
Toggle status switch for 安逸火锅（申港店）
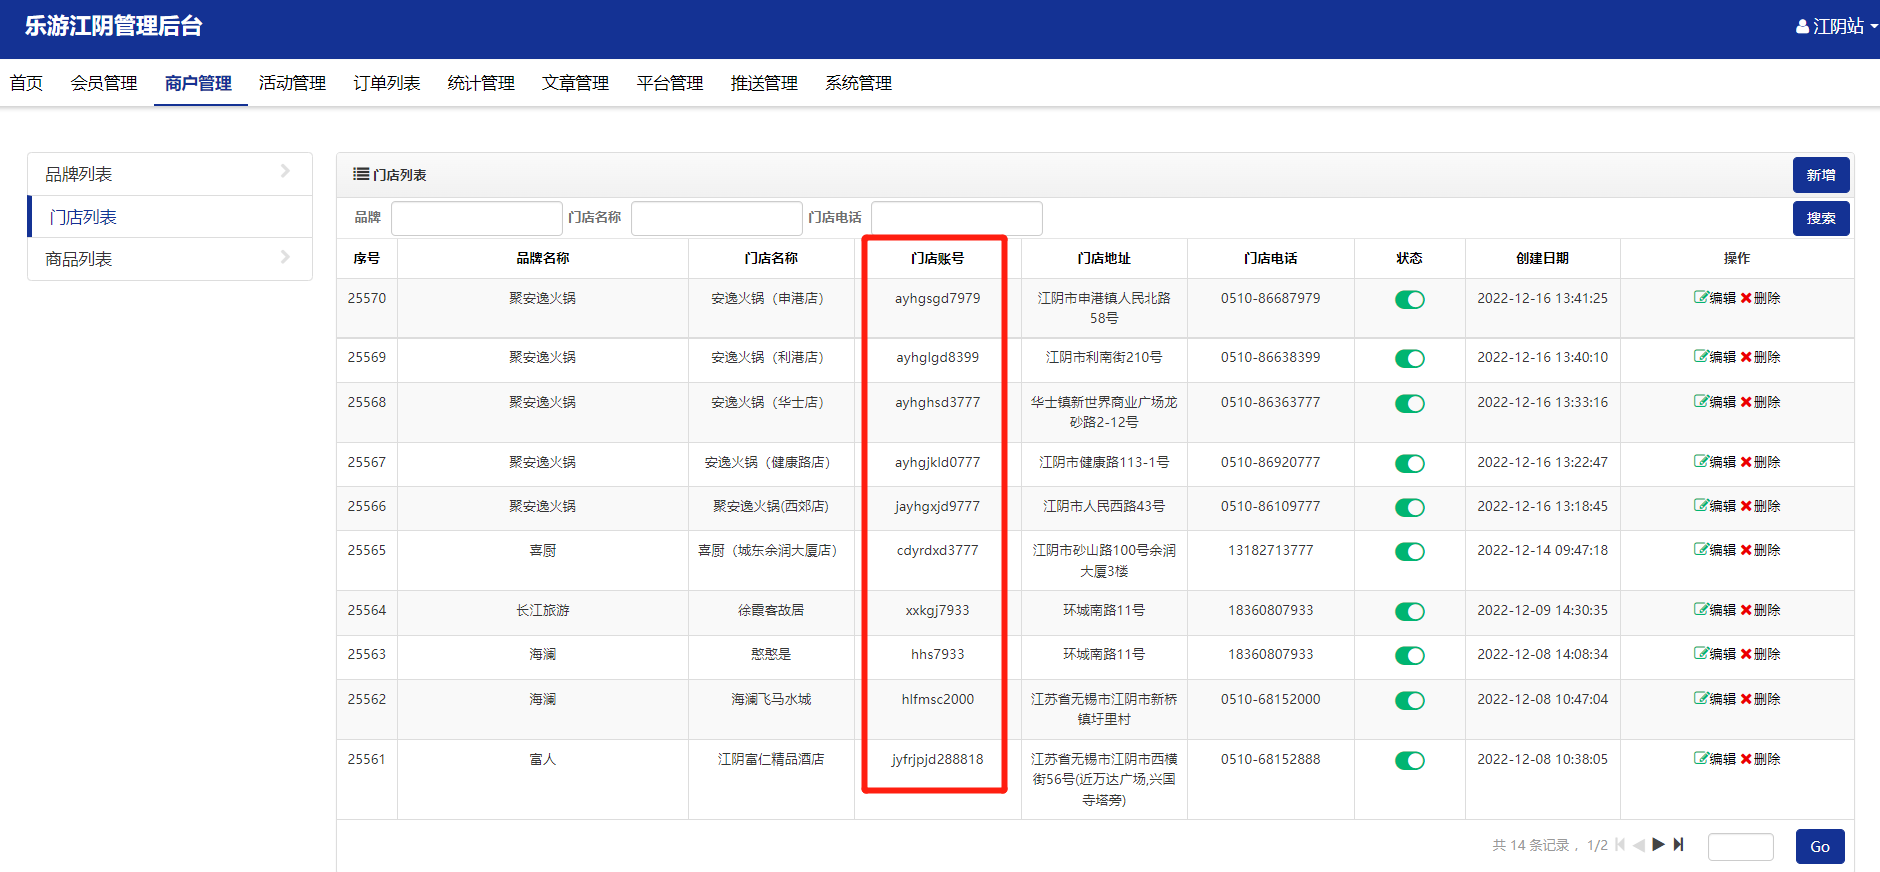click(x=1409, y=300)
